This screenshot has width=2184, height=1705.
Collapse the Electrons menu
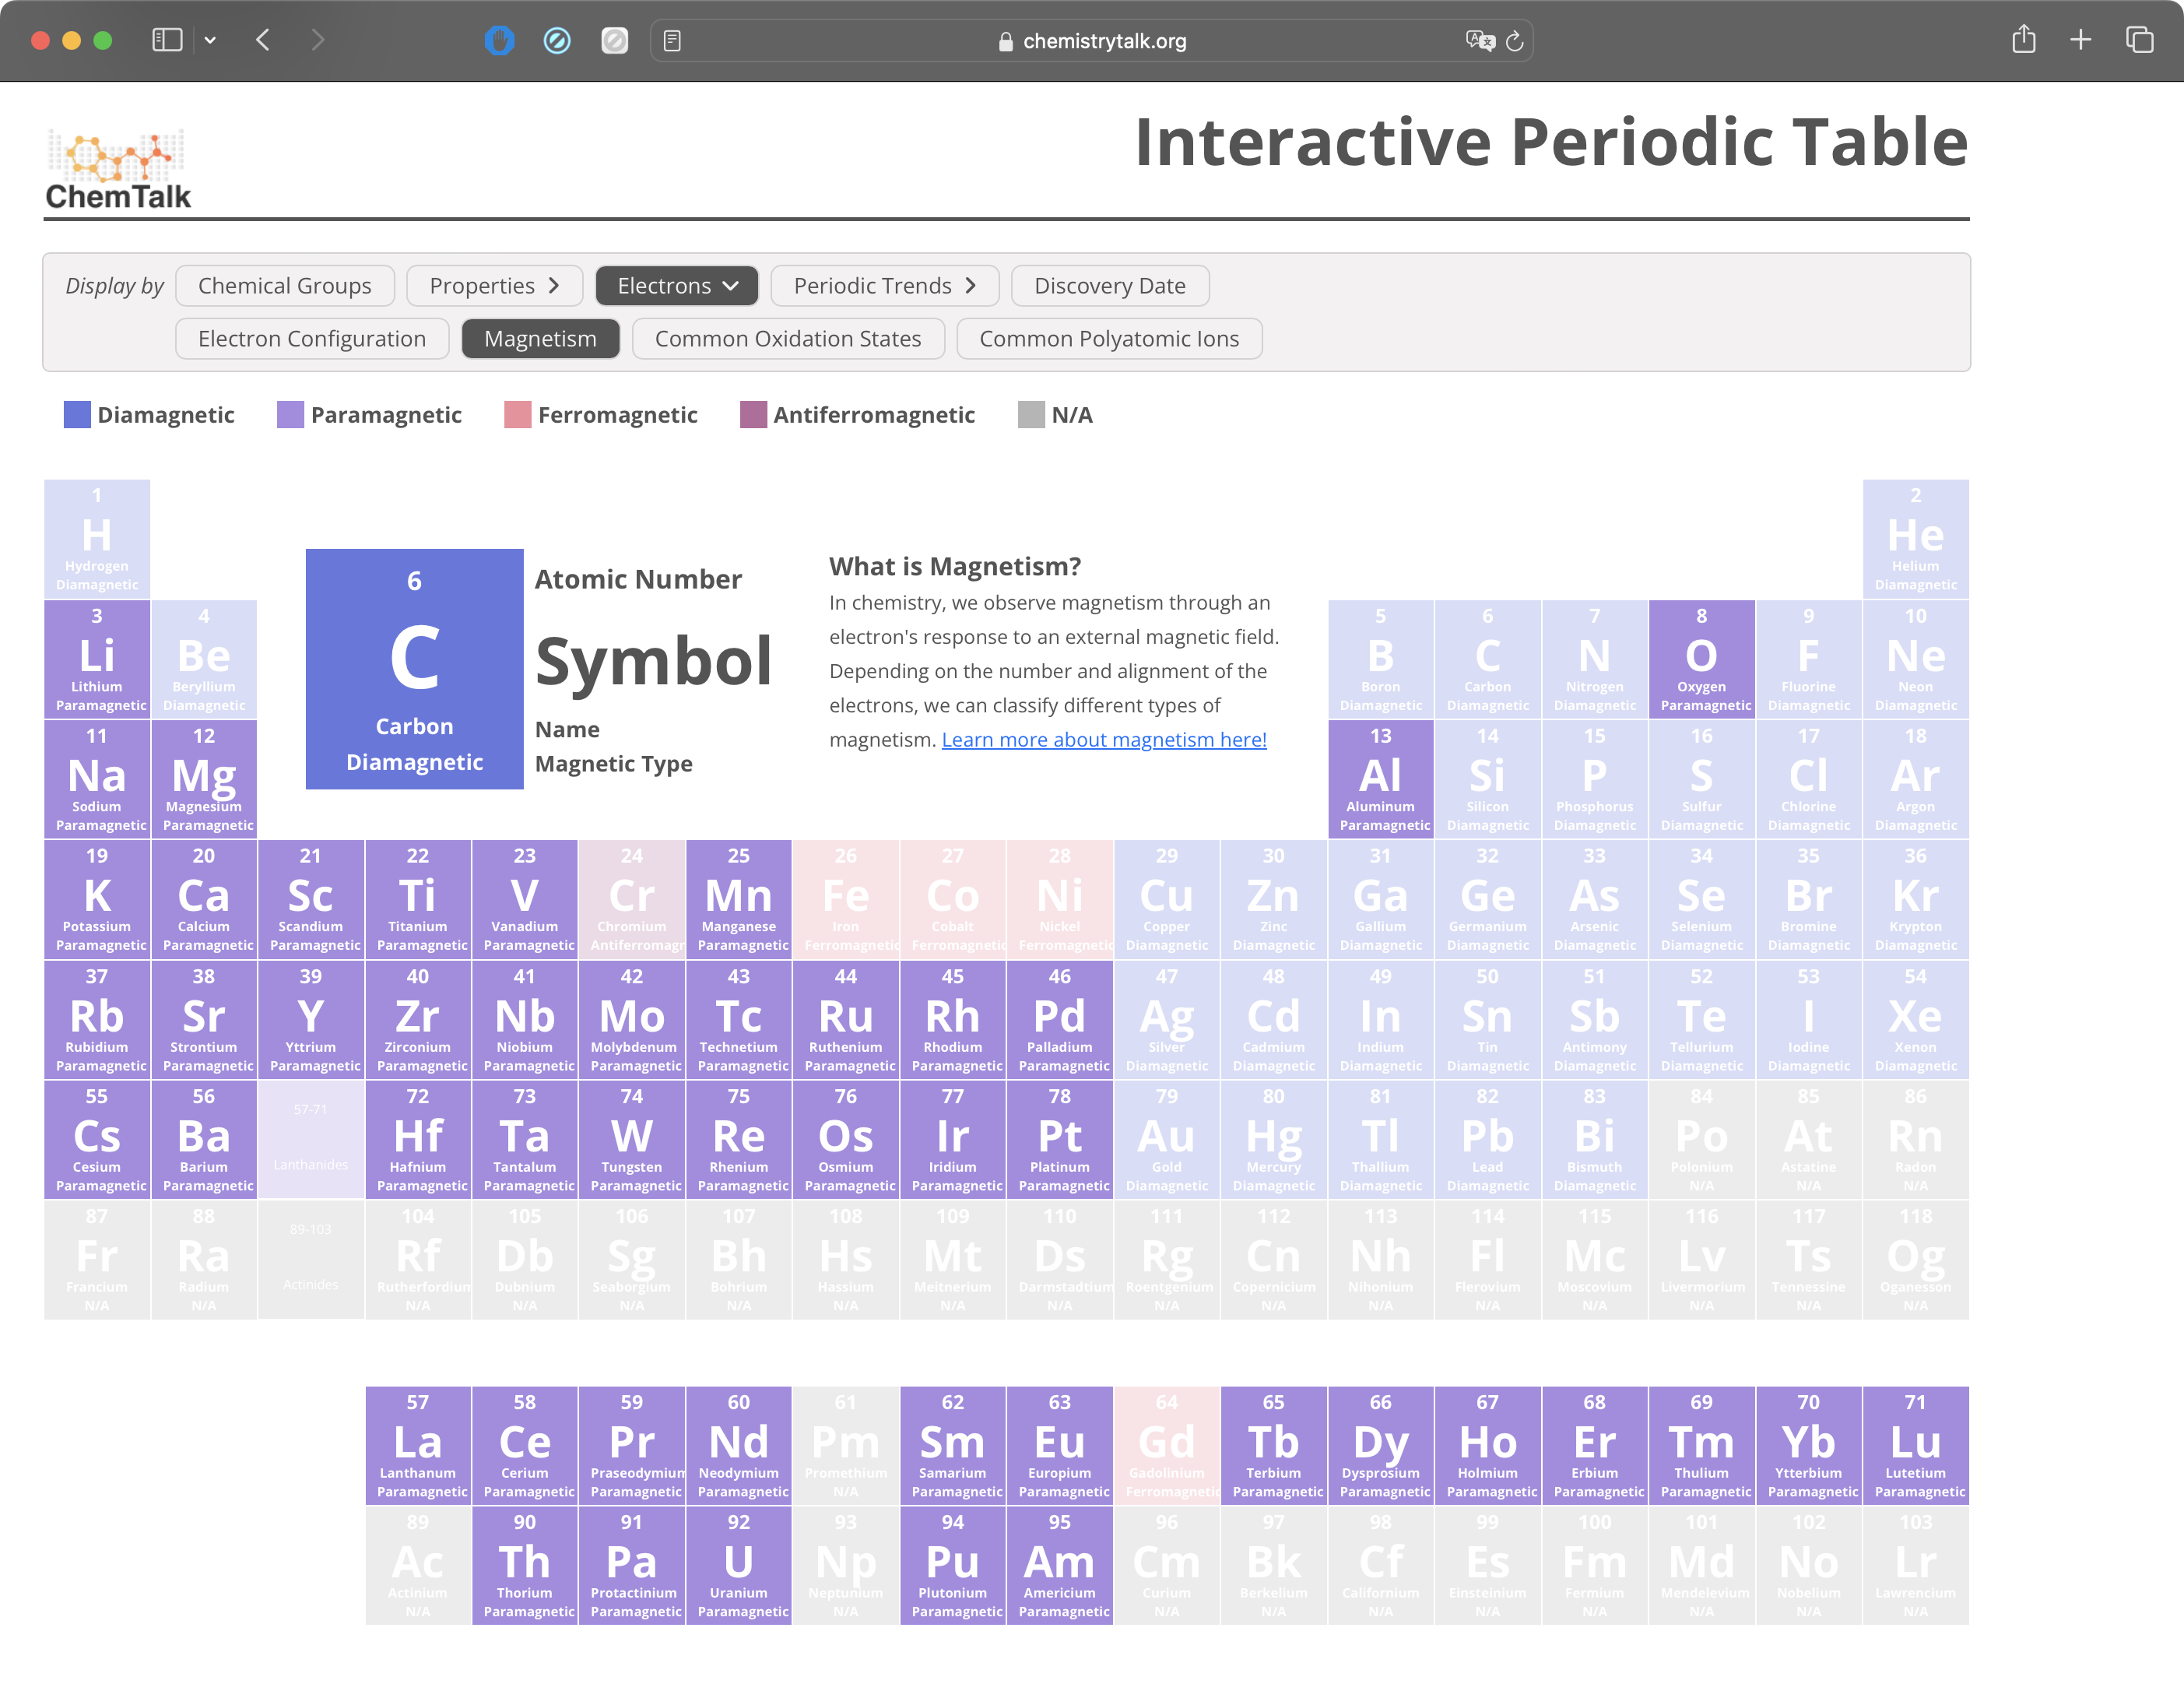pos(677,286)
